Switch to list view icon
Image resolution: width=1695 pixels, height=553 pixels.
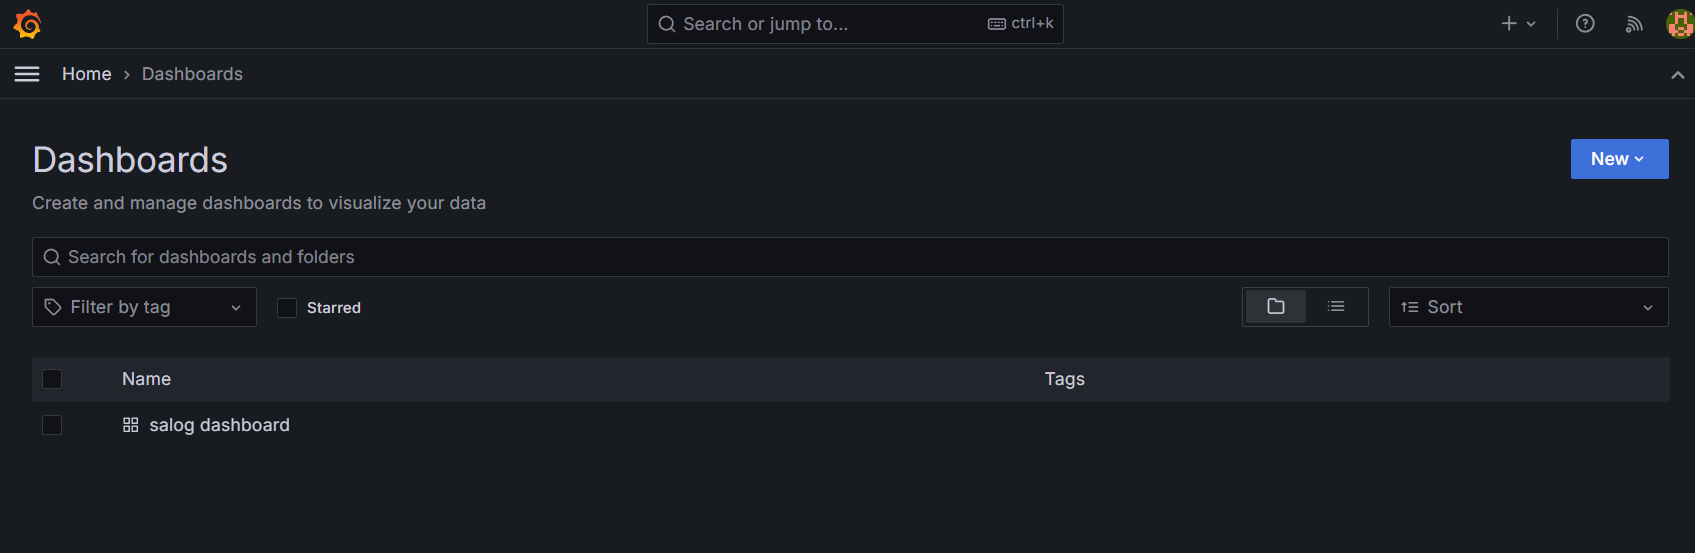click(1336, 307)
